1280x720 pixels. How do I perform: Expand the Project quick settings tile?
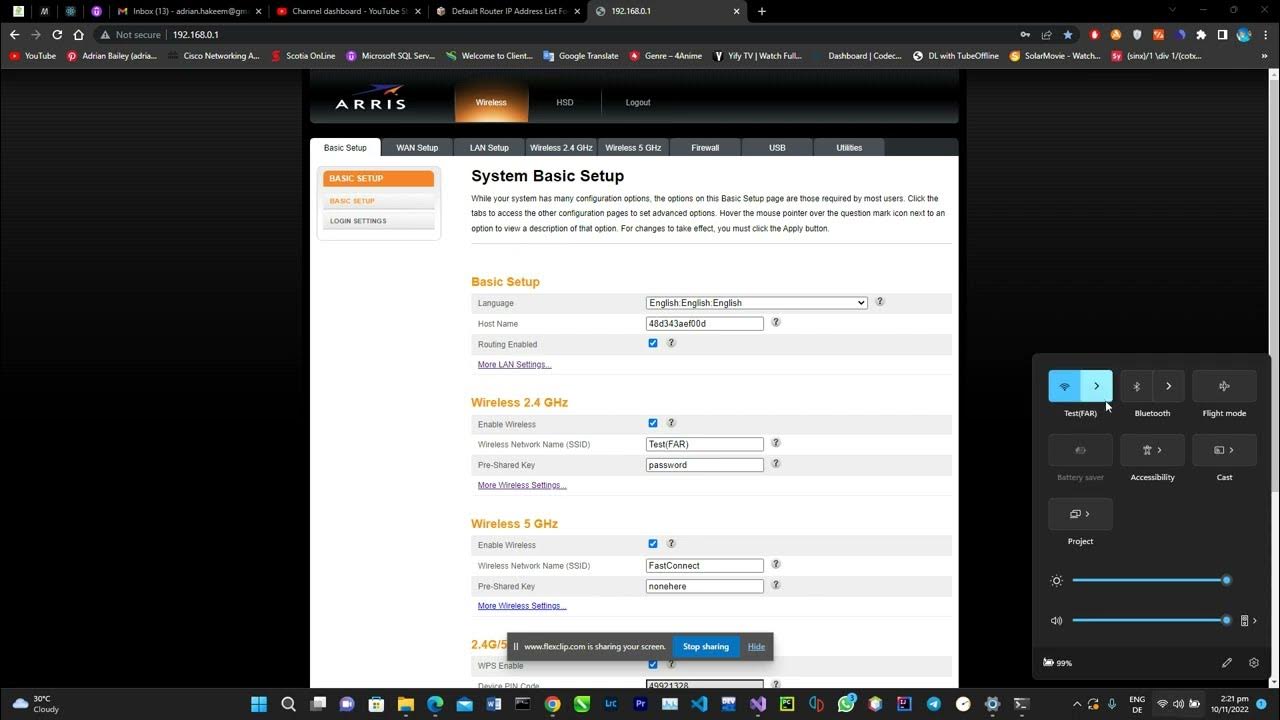click(x=1080, y=514)
